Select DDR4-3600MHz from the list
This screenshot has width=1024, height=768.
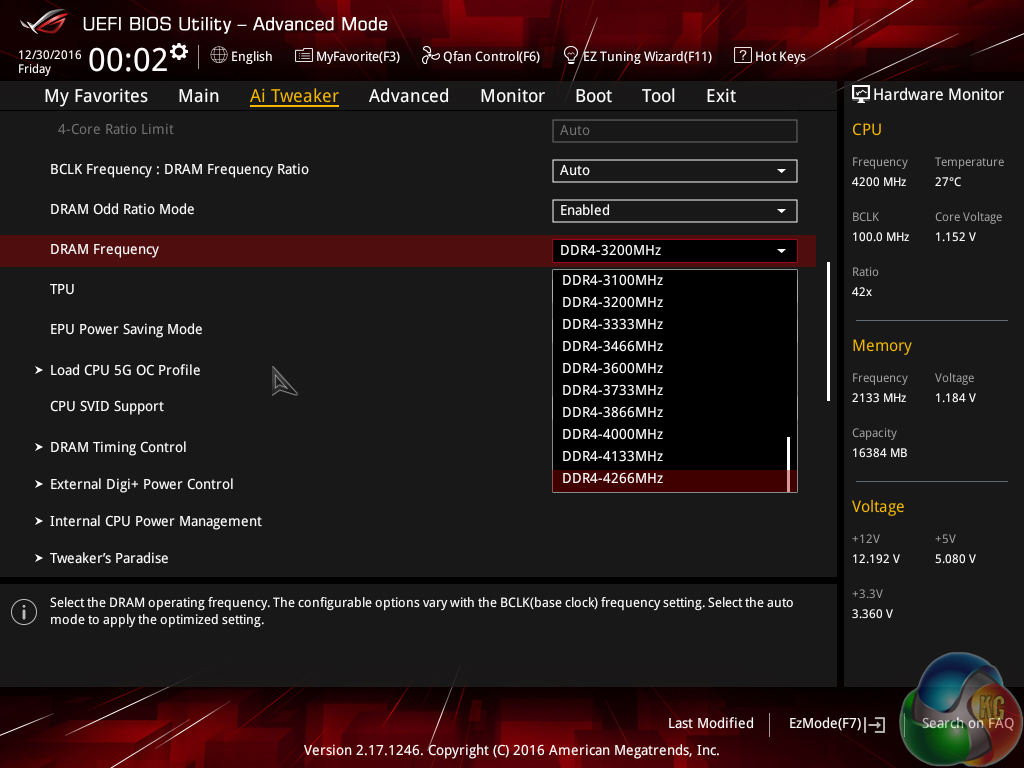click(612, 368)
